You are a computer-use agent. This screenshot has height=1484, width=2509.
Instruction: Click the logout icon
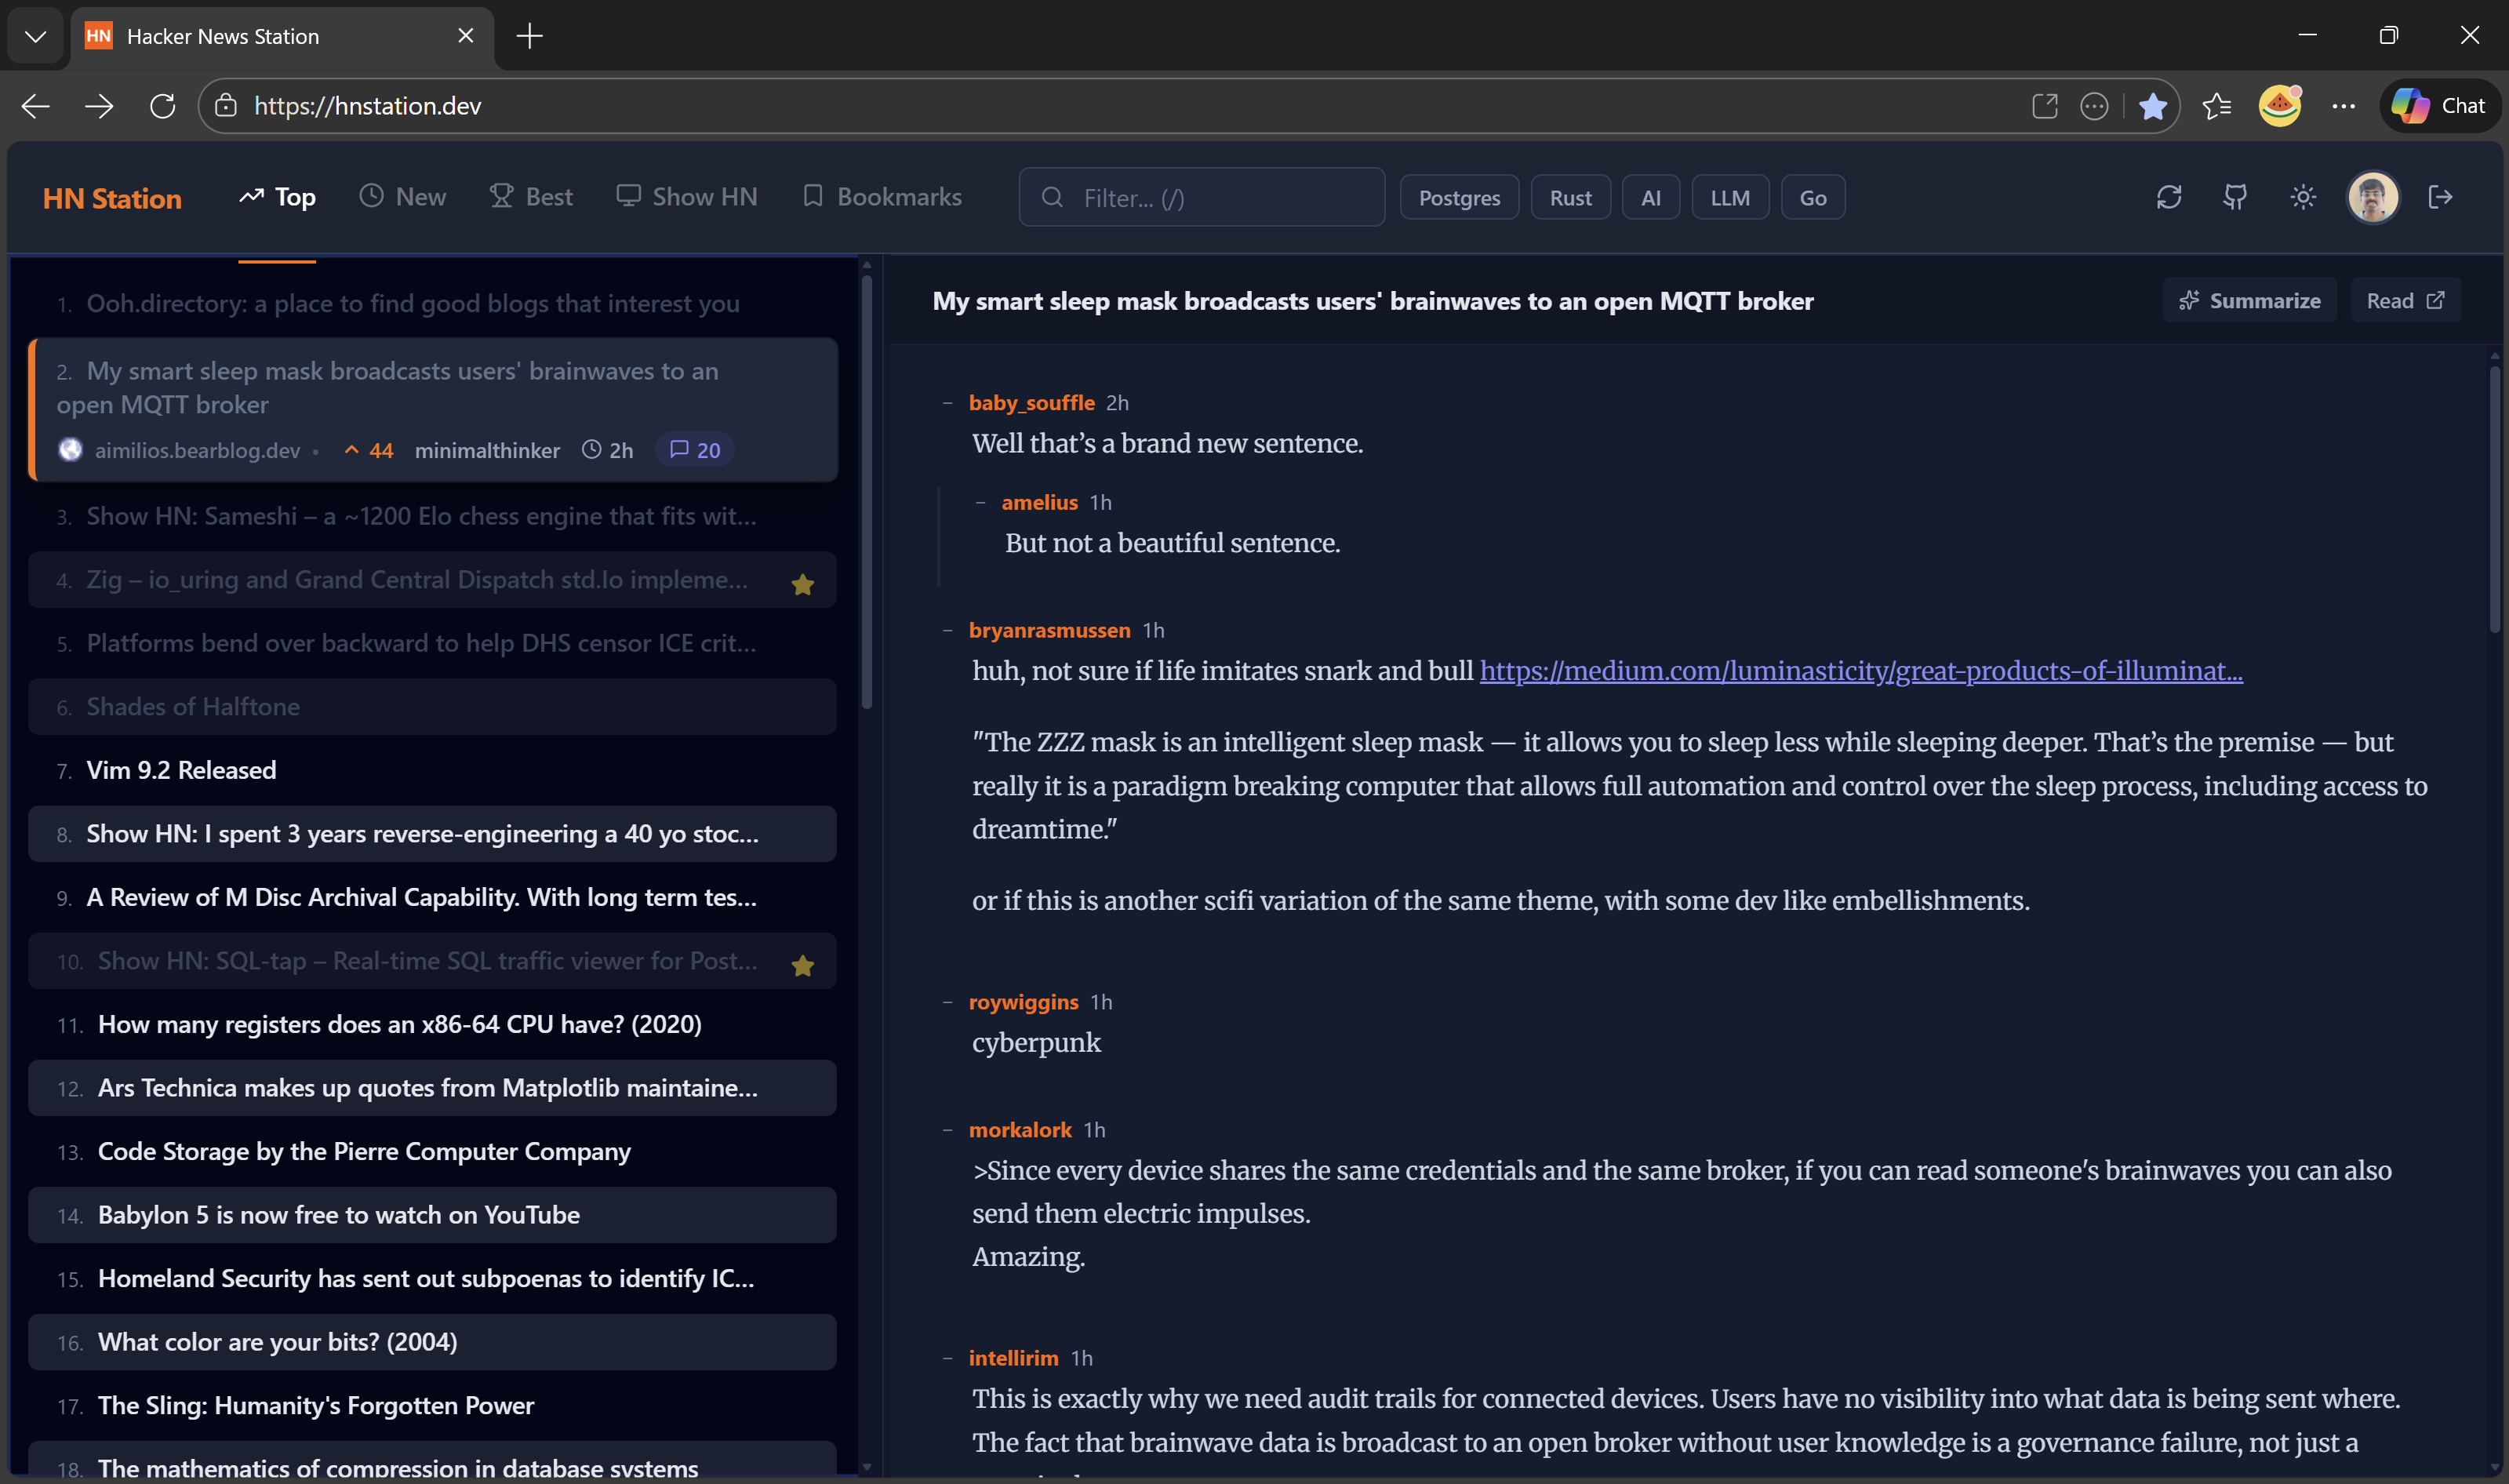click(x=2440, y=197)
